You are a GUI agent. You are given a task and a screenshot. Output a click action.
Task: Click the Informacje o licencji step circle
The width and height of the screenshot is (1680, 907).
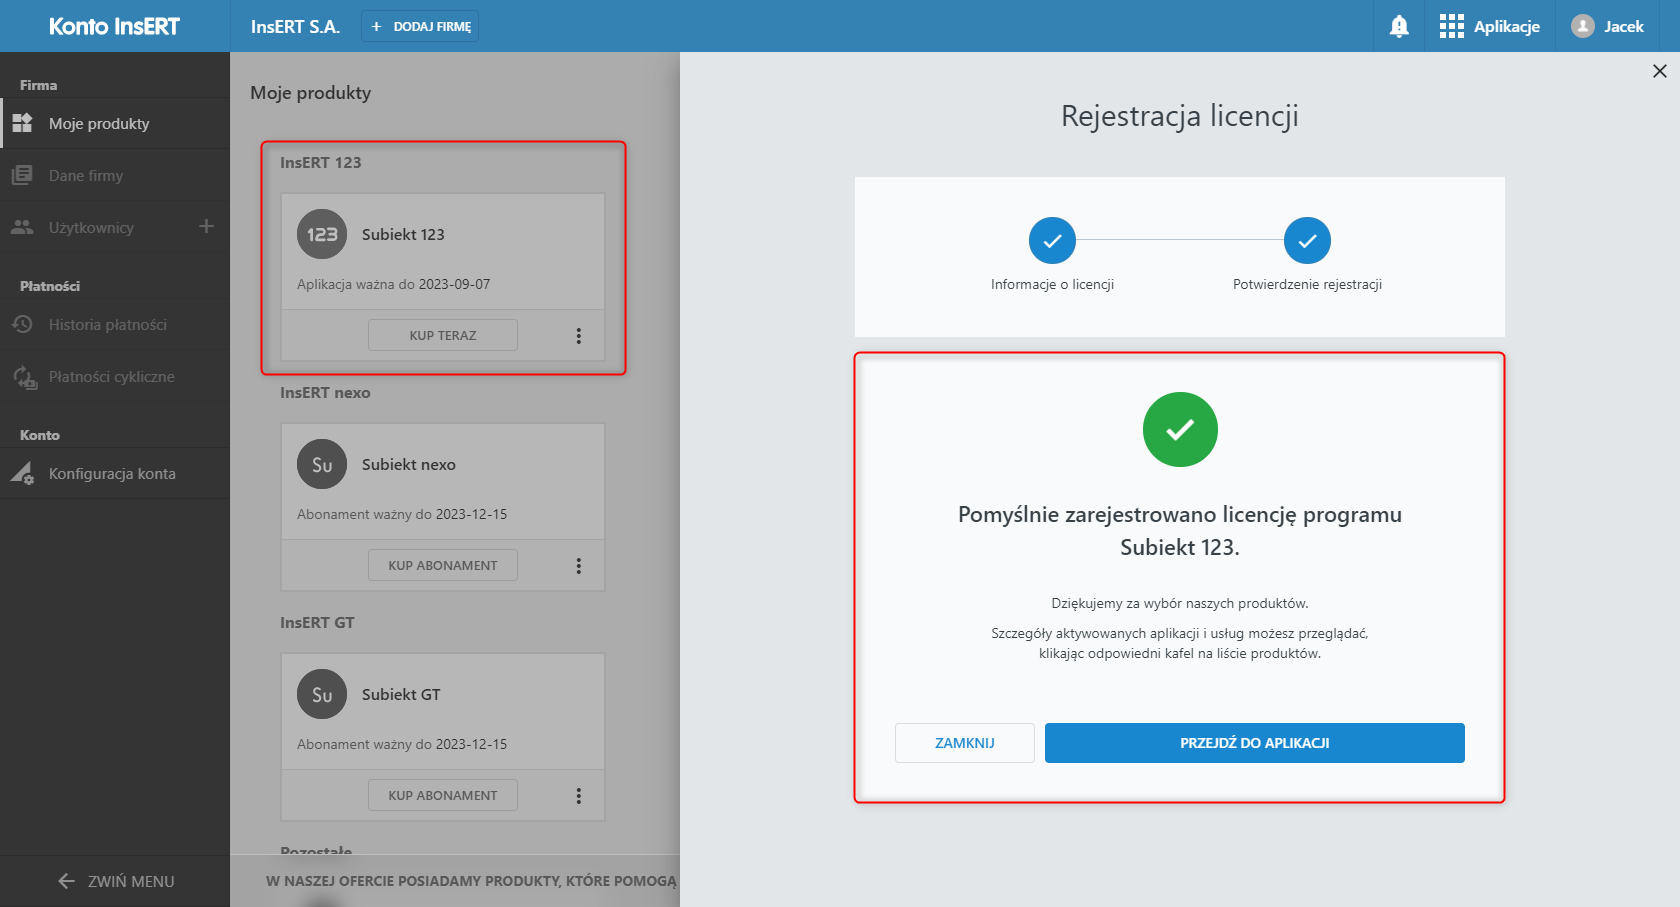coord(1052,240)
